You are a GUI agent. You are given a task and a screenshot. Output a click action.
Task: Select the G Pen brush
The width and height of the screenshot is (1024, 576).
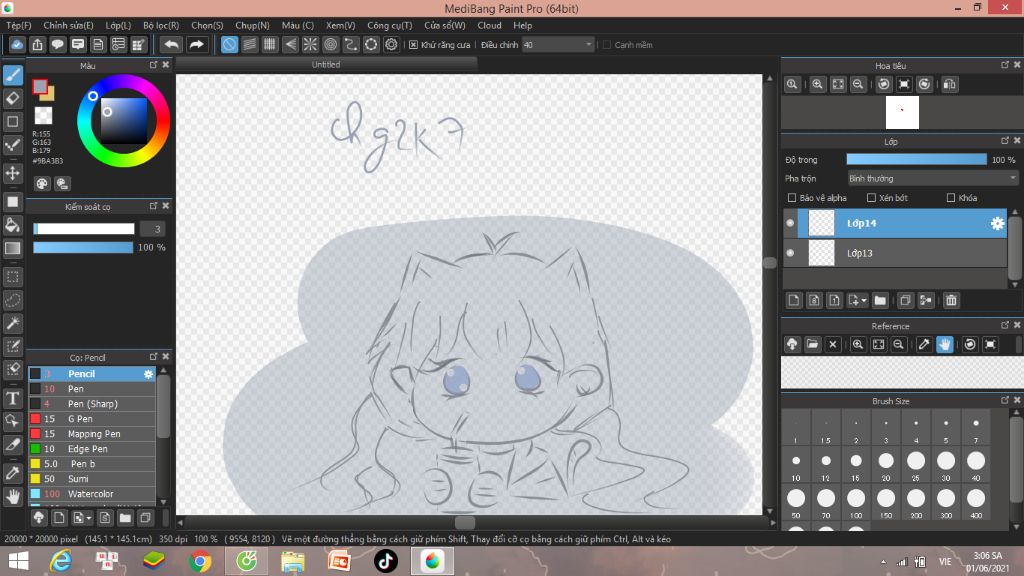pyautogui.click(x=92, y=419)
